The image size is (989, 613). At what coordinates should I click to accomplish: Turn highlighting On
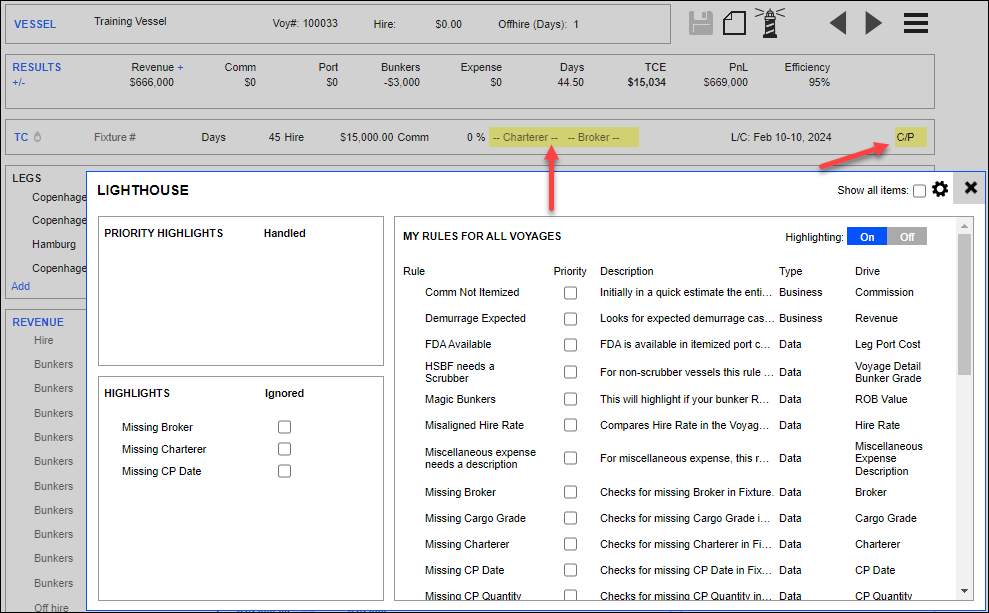(x=867, y=236)
